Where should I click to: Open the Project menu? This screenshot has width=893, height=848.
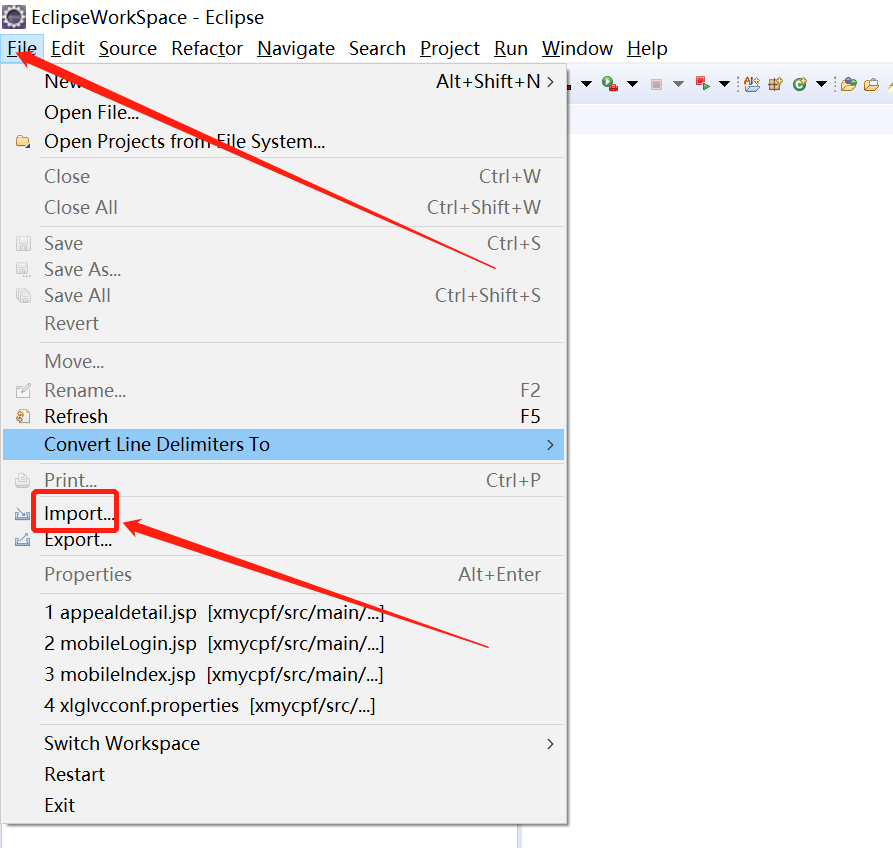[x=449, y=48]
